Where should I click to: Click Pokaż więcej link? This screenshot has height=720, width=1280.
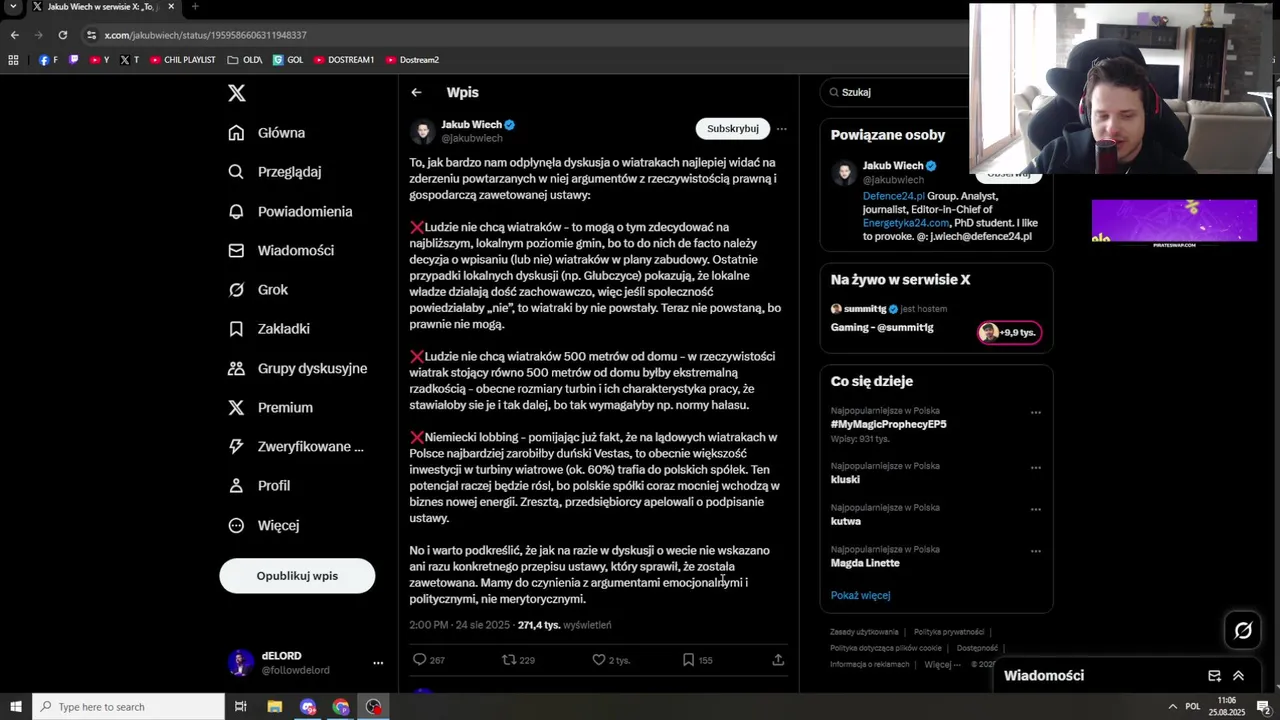(x=860, y=595)
